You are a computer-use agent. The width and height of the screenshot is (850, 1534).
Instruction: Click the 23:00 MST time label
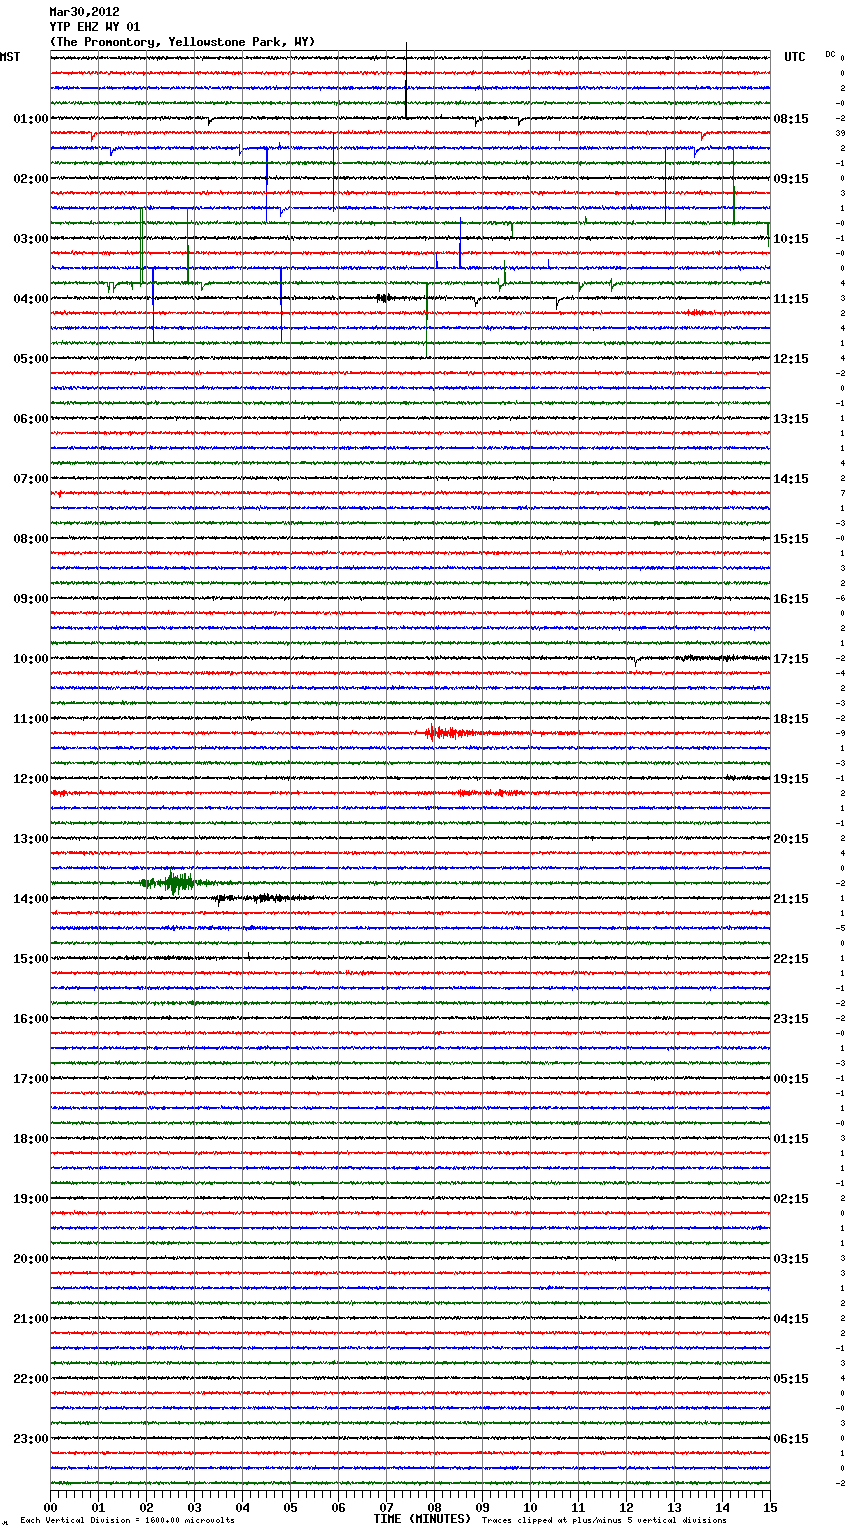pos(31,1438)
